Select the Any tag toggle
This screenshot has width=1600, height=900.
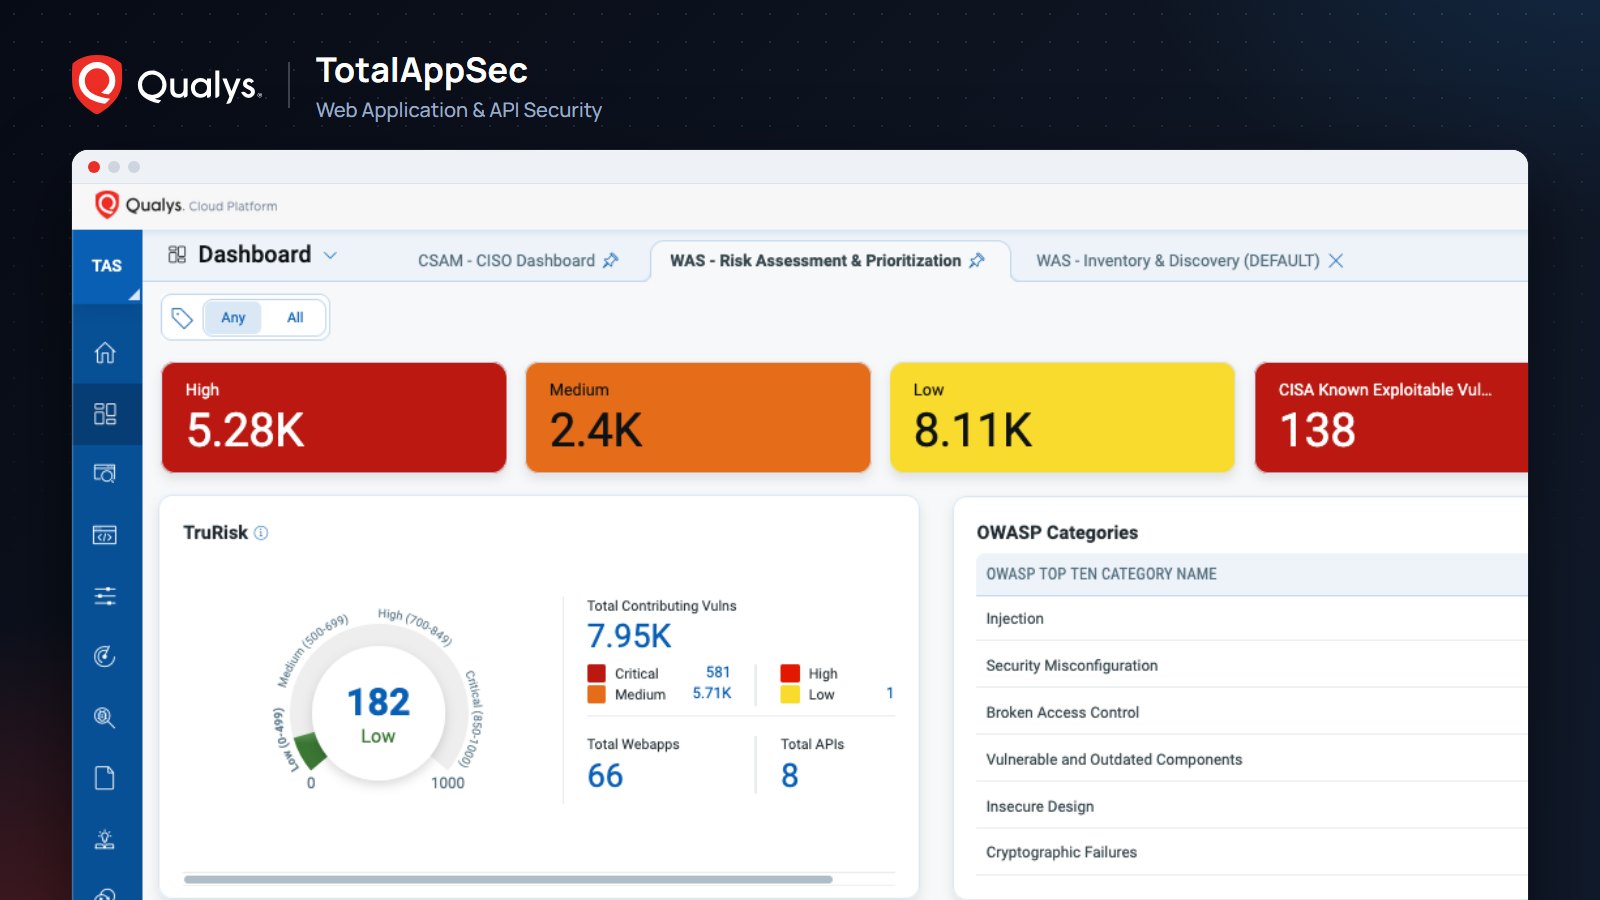[233, 318]
